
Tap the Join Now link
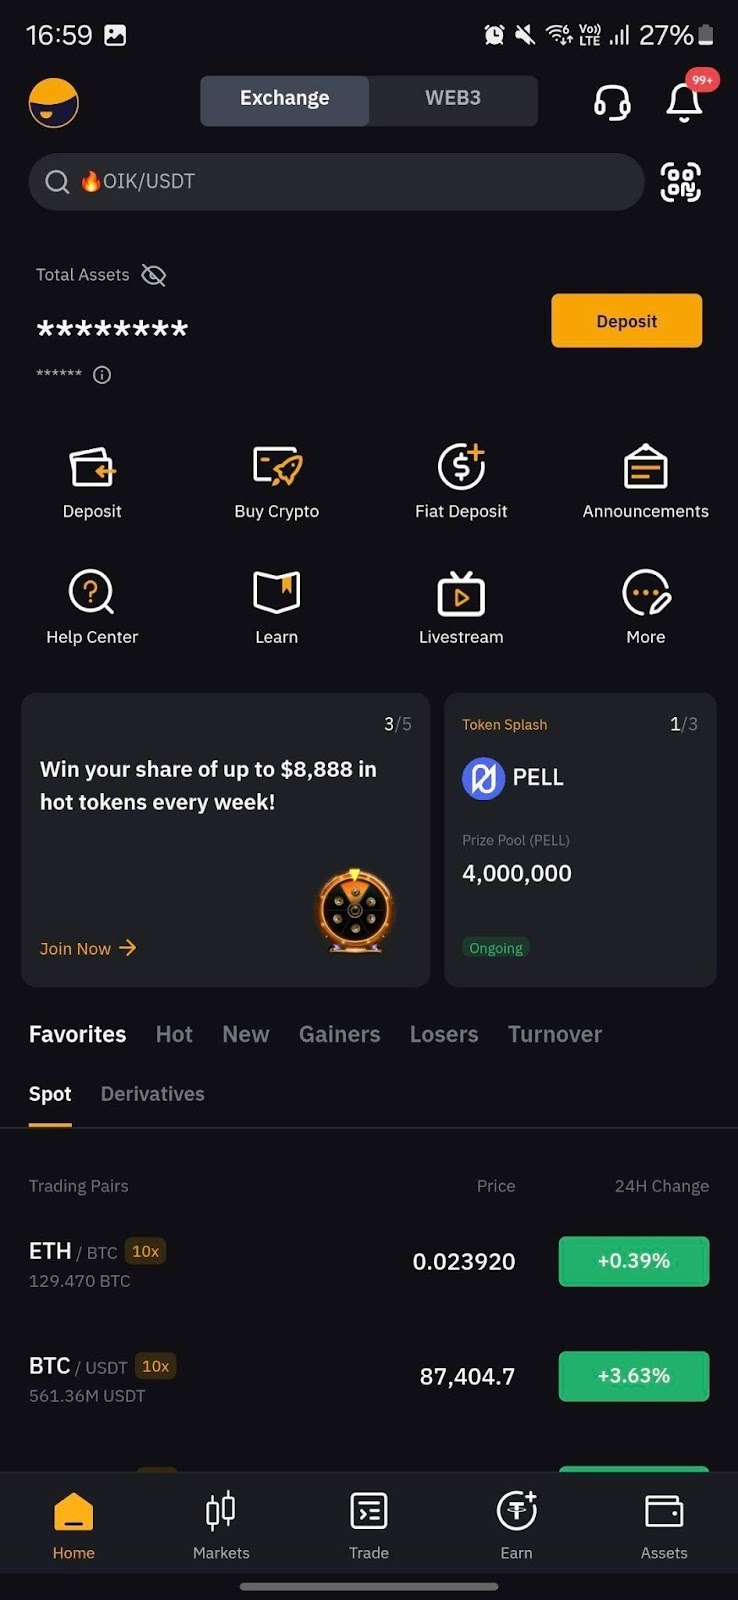(87, 948)
